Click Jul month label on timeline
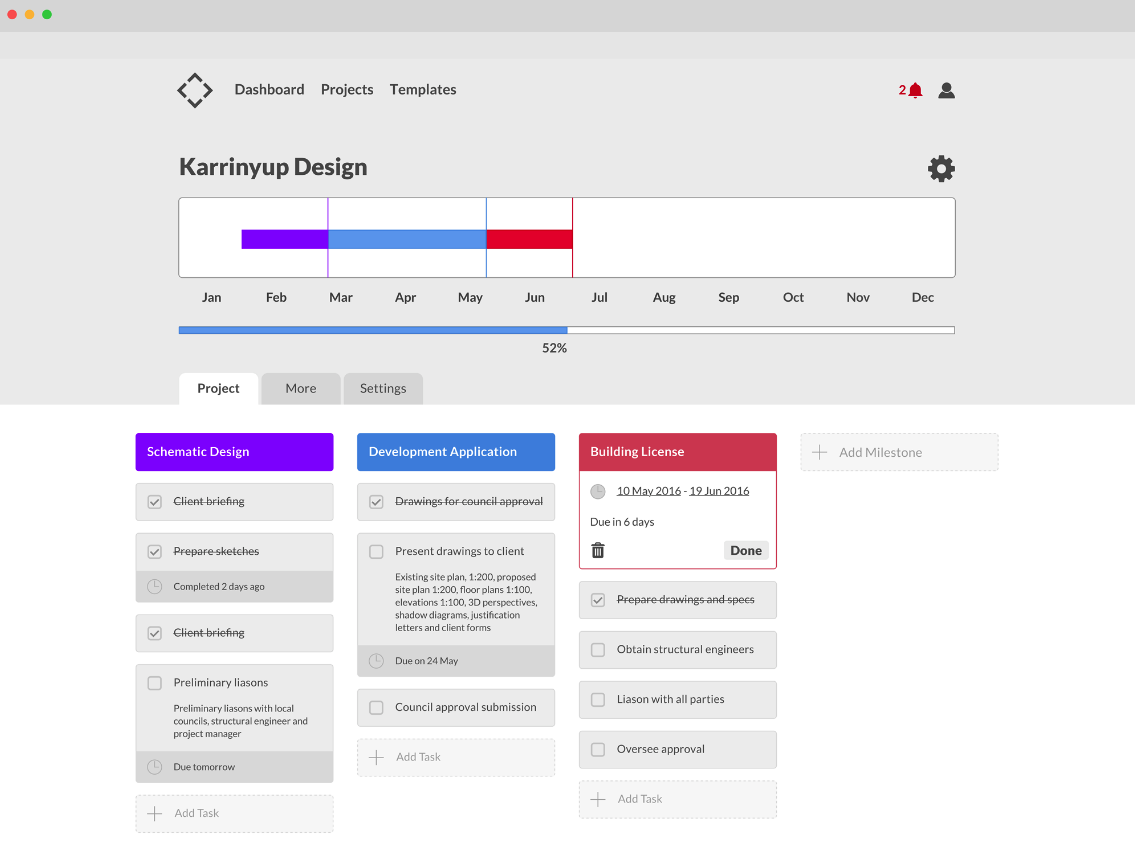This screenshot has width=1135, height=849. click(x=599, y=297)
